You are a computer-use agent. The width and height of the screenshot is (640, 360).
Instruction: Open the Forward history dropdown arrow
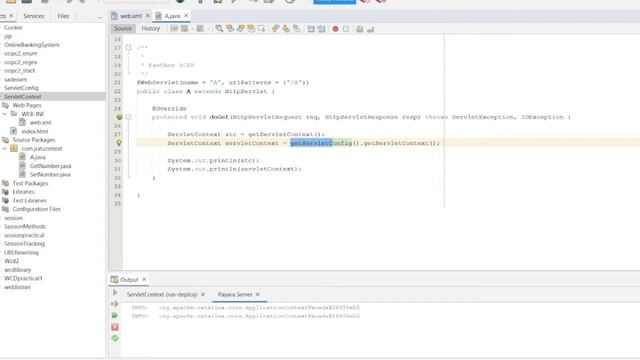pos(208,29)
